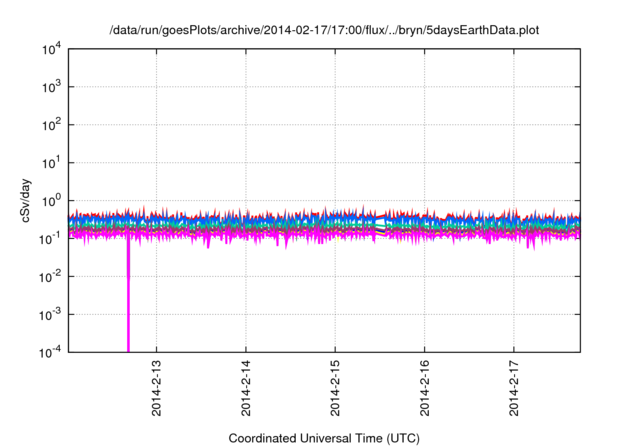Screen dimensions: 640x448
Task: Click the 10^-4 y-axis tick label
Action: [50, 352]
